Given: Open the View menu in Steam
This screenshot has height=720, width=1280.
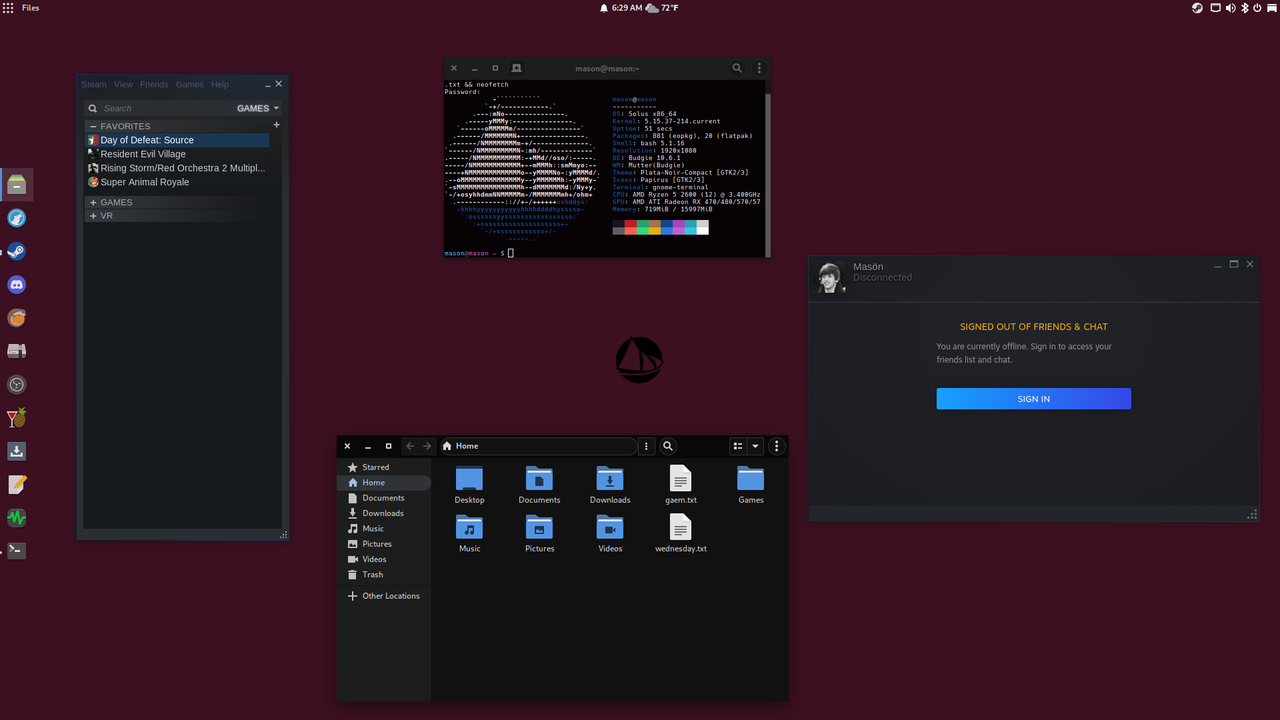Looking at the screenshot, I should (123, 85).
